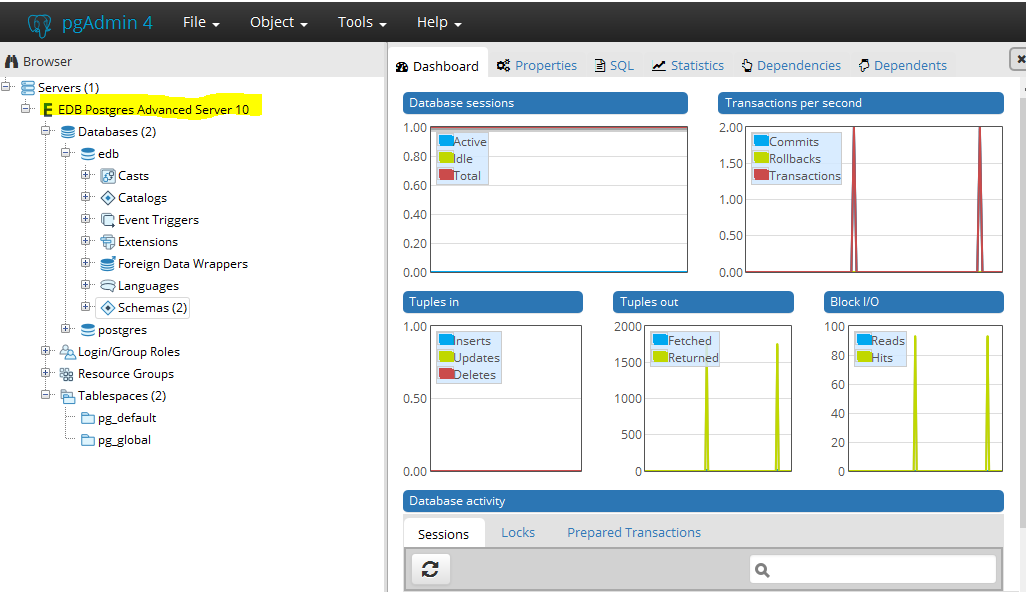Click the pg_default folder icon

[x=88, y=418]
